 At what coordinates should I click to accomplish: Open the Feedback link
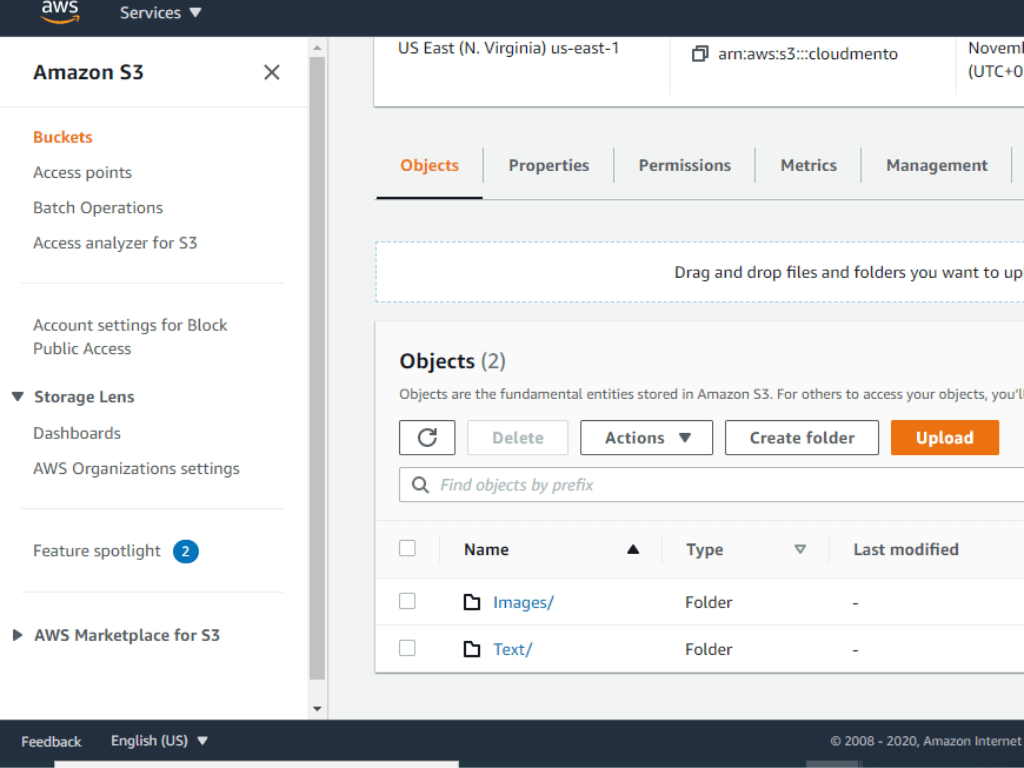[51, 742]
